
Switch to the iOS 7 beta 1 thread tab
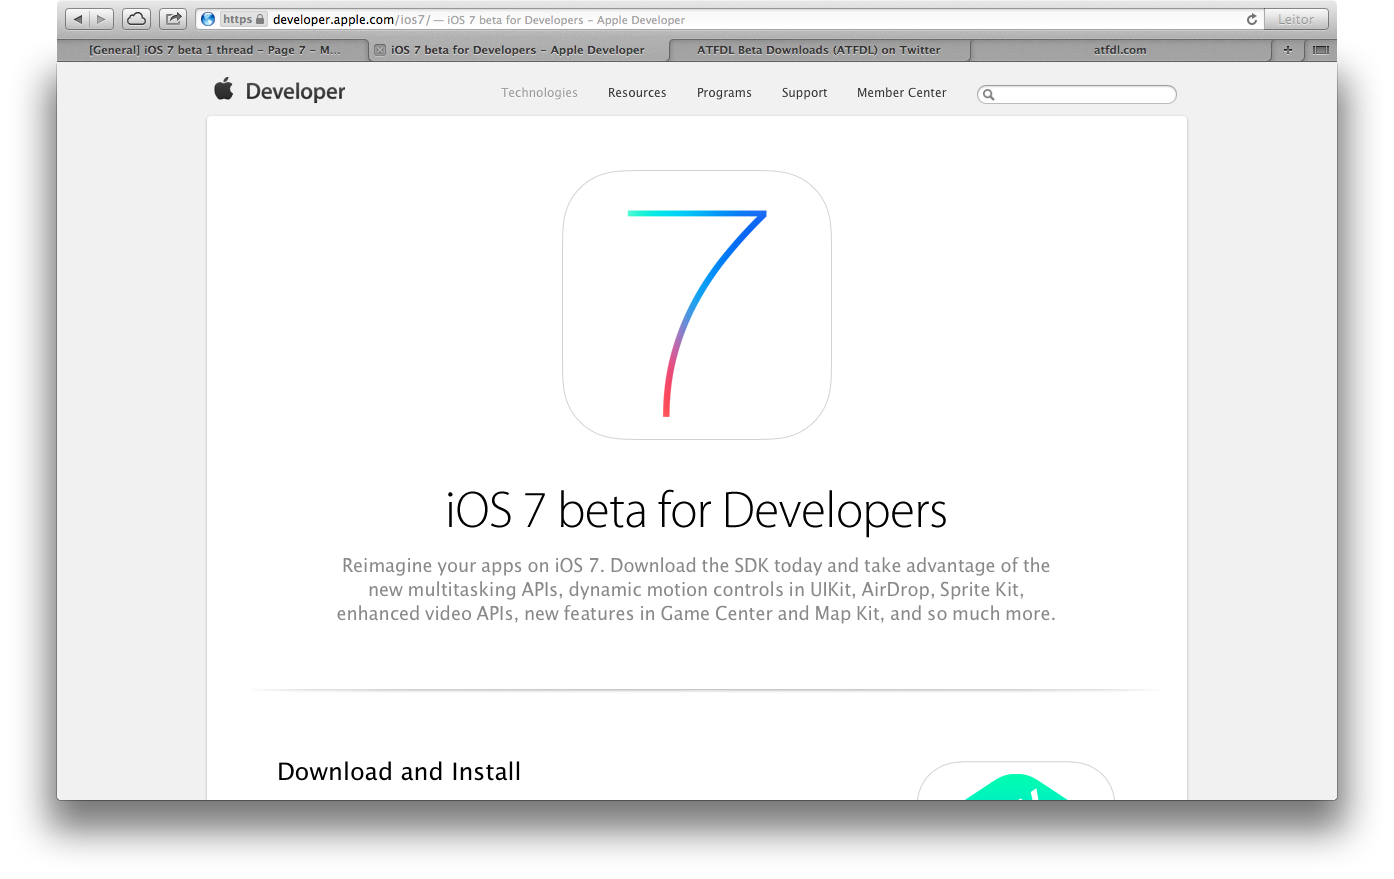tap(214, 50)
